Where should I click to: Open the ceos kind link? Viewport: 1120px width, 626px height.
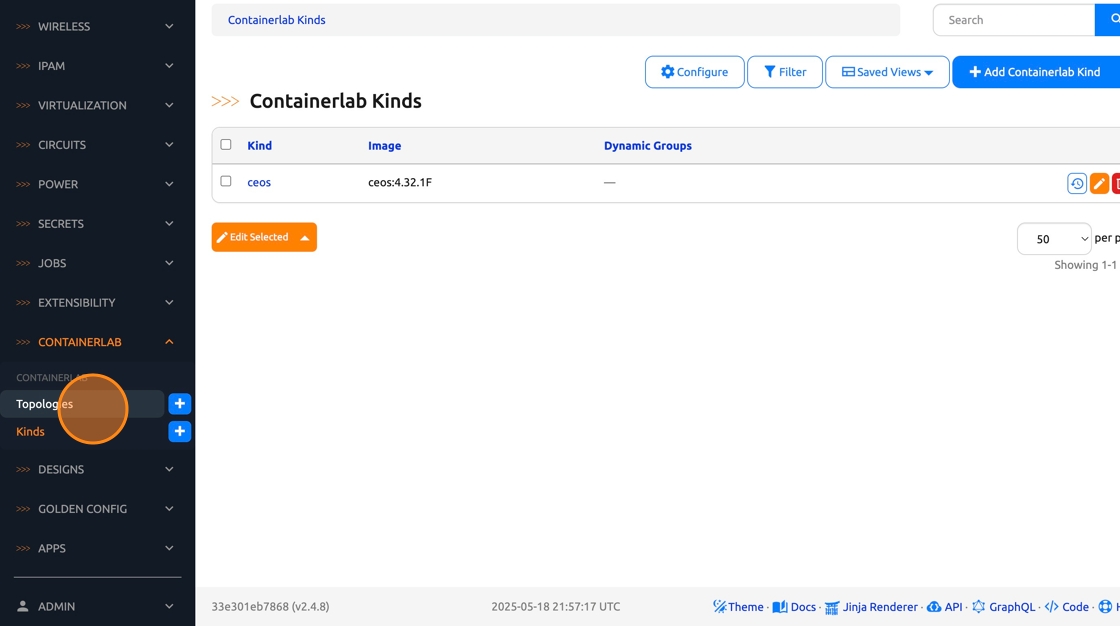click(259, 182)
